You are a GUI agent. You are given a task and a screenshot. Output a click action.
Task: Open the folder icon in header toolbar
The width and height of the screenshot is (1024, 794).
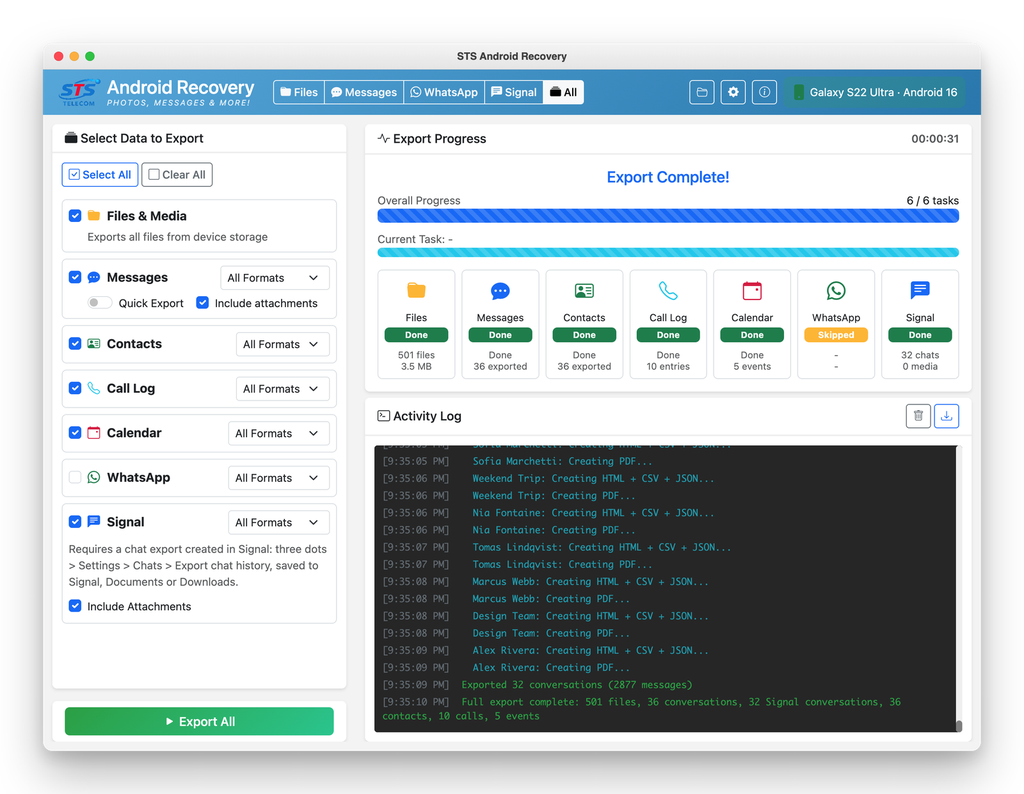pyautogui.click(x=701, y=92)
